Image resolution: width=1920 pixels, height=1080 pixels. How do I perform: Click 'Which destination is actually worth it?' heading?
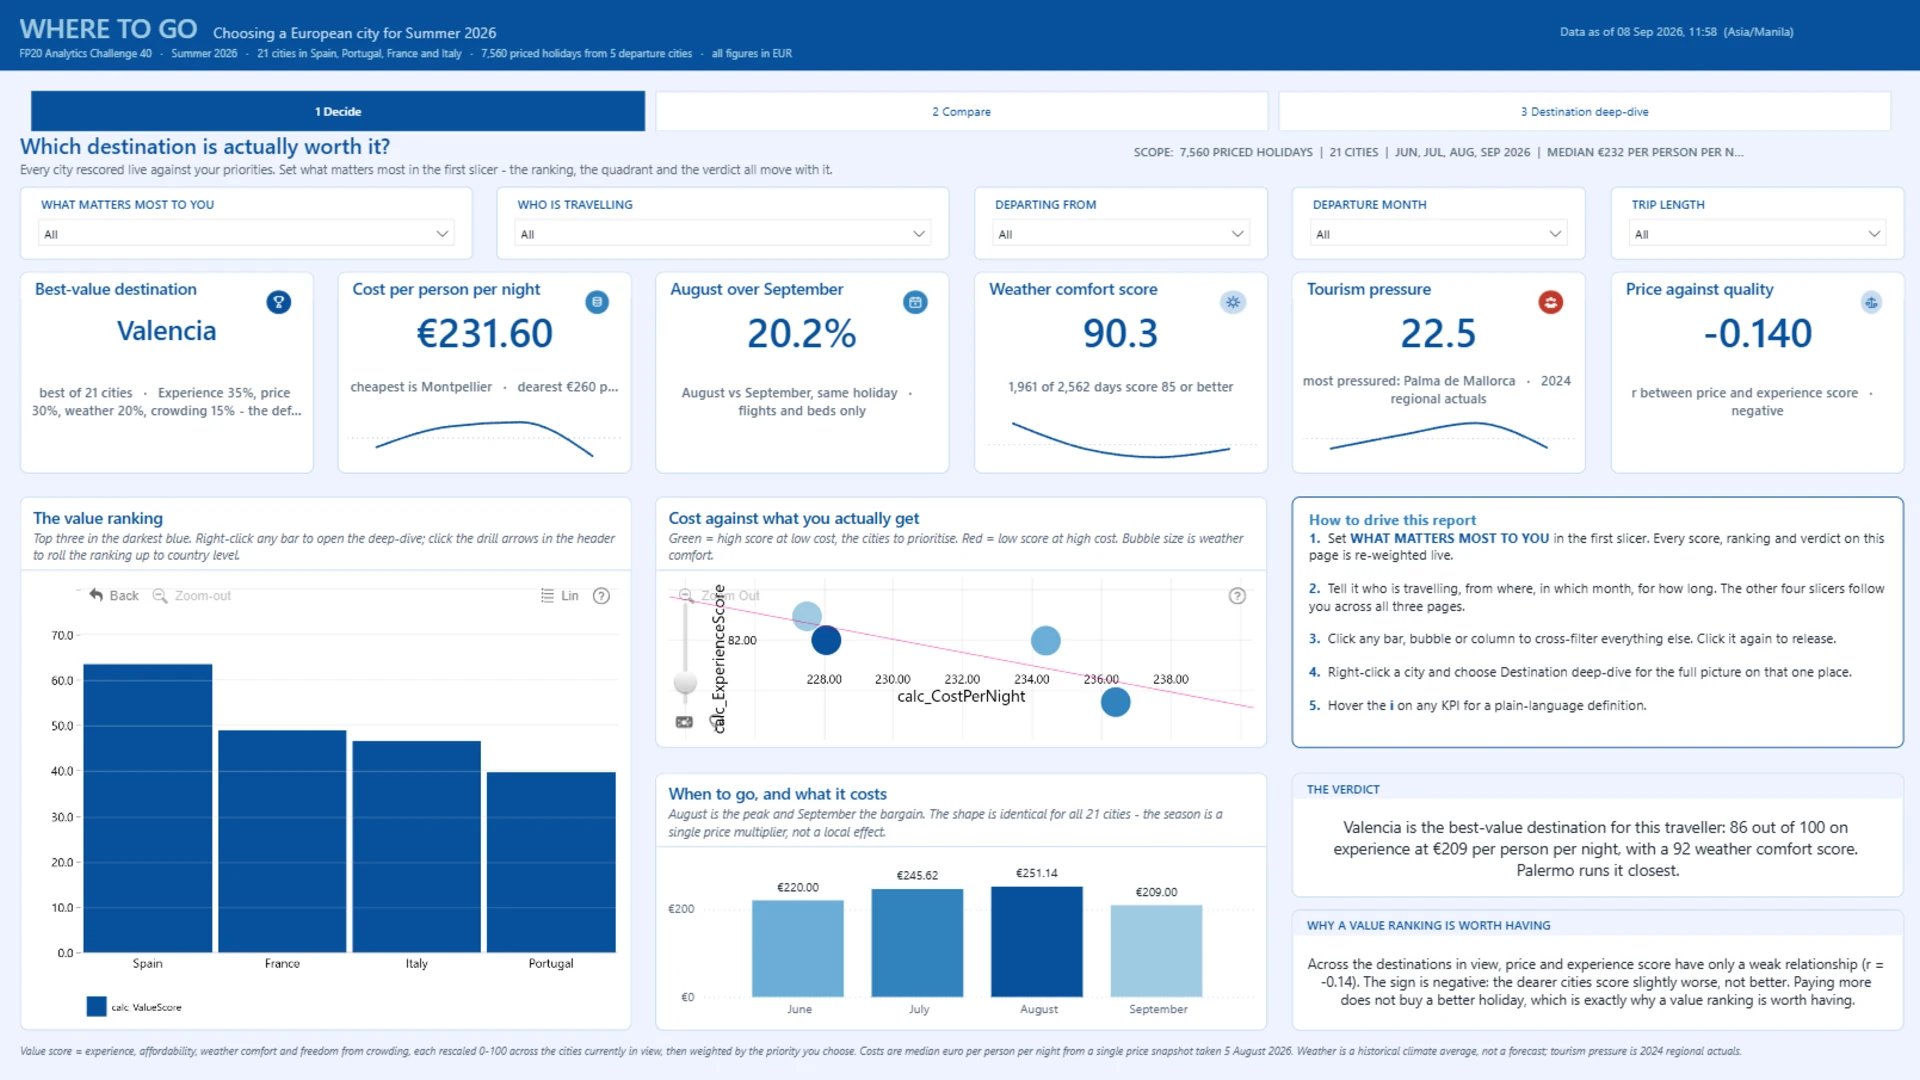point(205,146)
